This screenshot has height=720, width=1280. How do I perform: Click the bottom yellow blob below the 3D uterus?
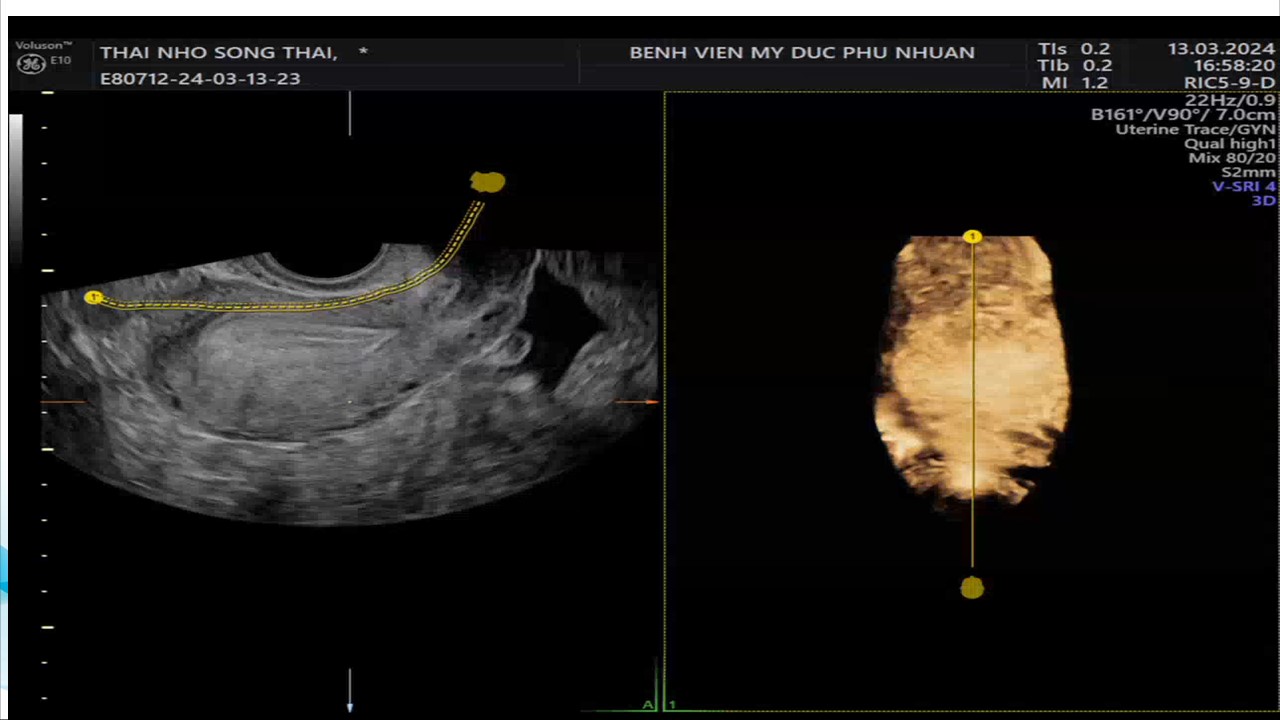(x=972, y=588)
